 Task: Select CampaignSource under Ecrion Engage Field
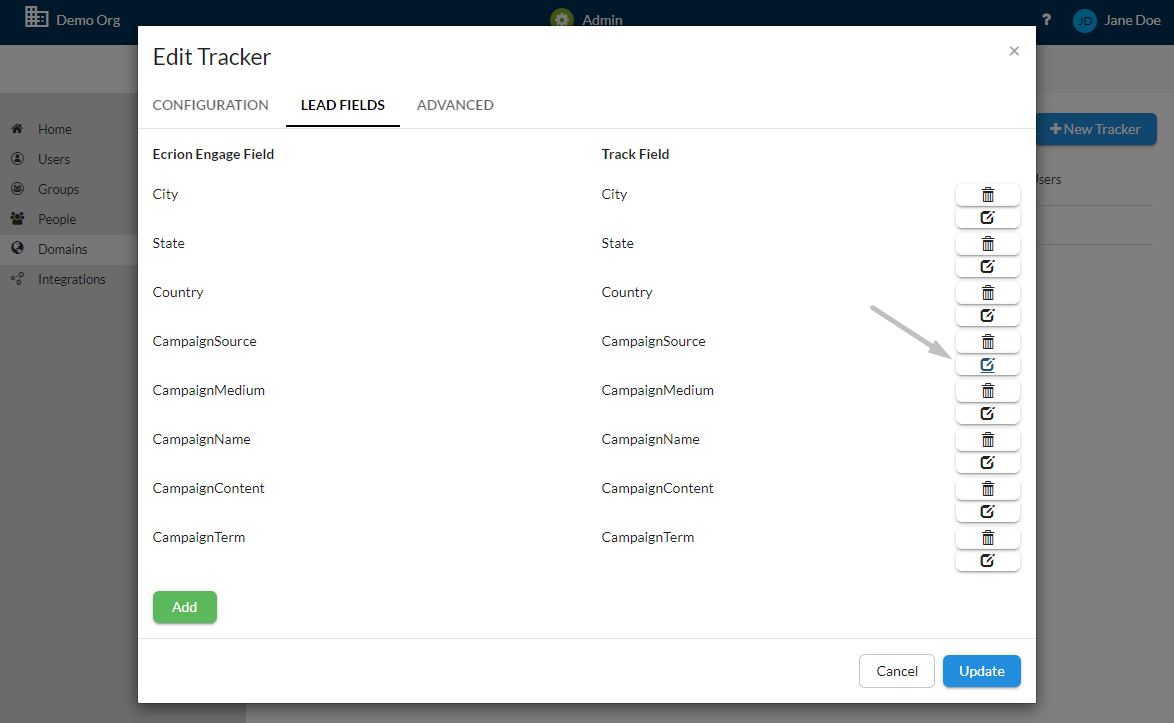pos(204,341)
